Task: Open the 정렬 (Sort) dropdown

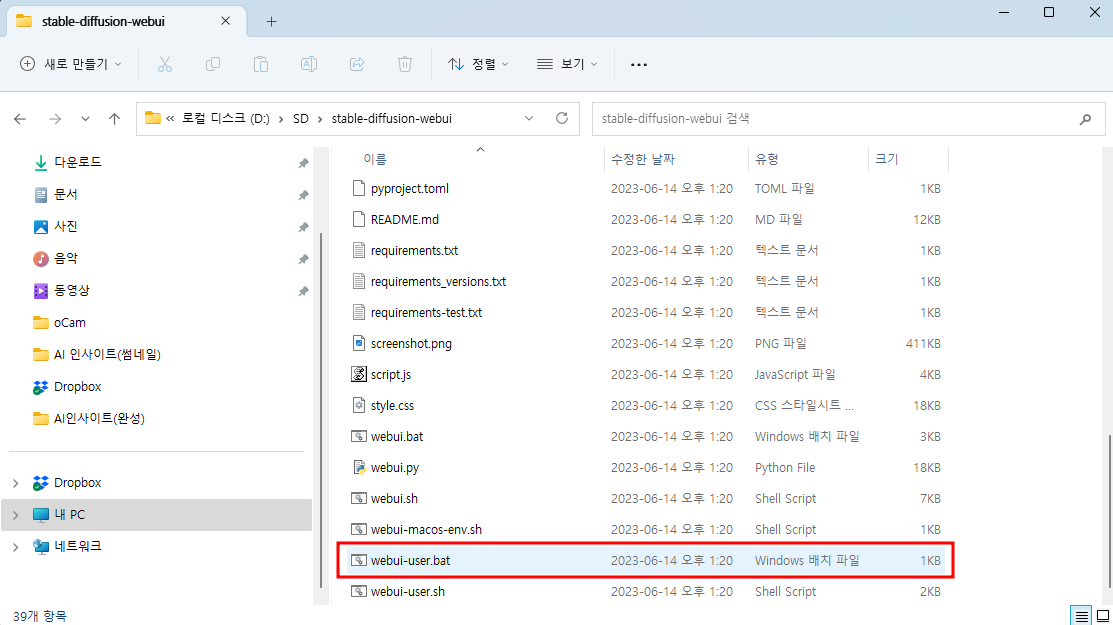Action: click(x=478, y=64)
